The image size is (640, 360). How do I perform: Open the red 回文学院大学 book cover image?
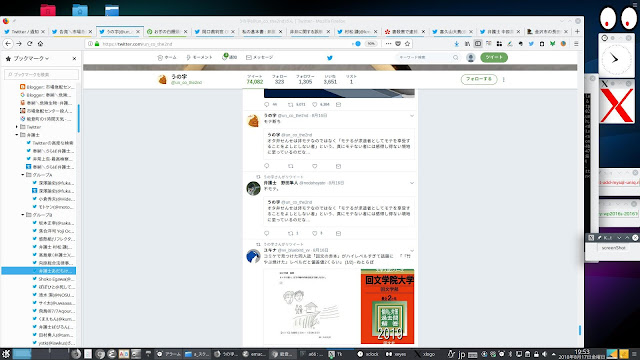click(387, 307)
